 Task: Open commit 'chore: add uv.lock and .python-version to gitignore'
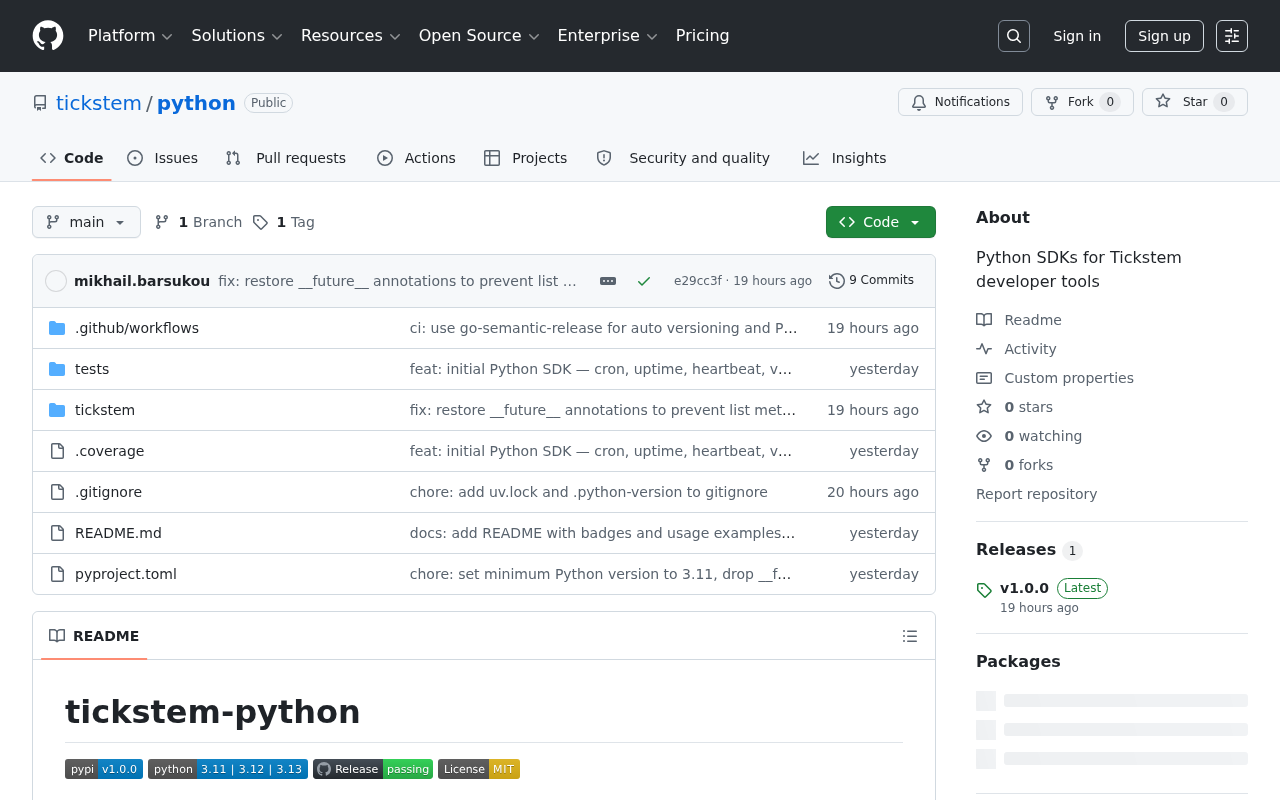(x=589, y=492)
